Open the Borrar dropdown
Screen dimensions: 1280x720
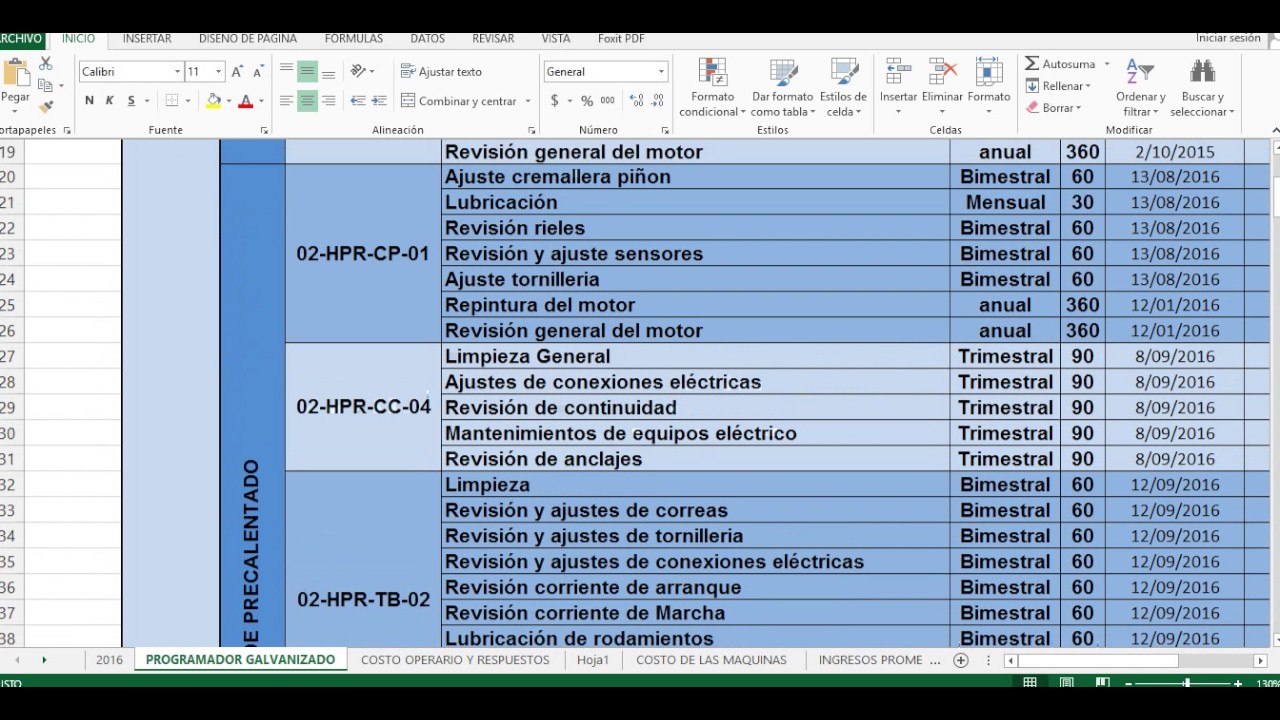pyautogui.click(x=1054, y=108)
